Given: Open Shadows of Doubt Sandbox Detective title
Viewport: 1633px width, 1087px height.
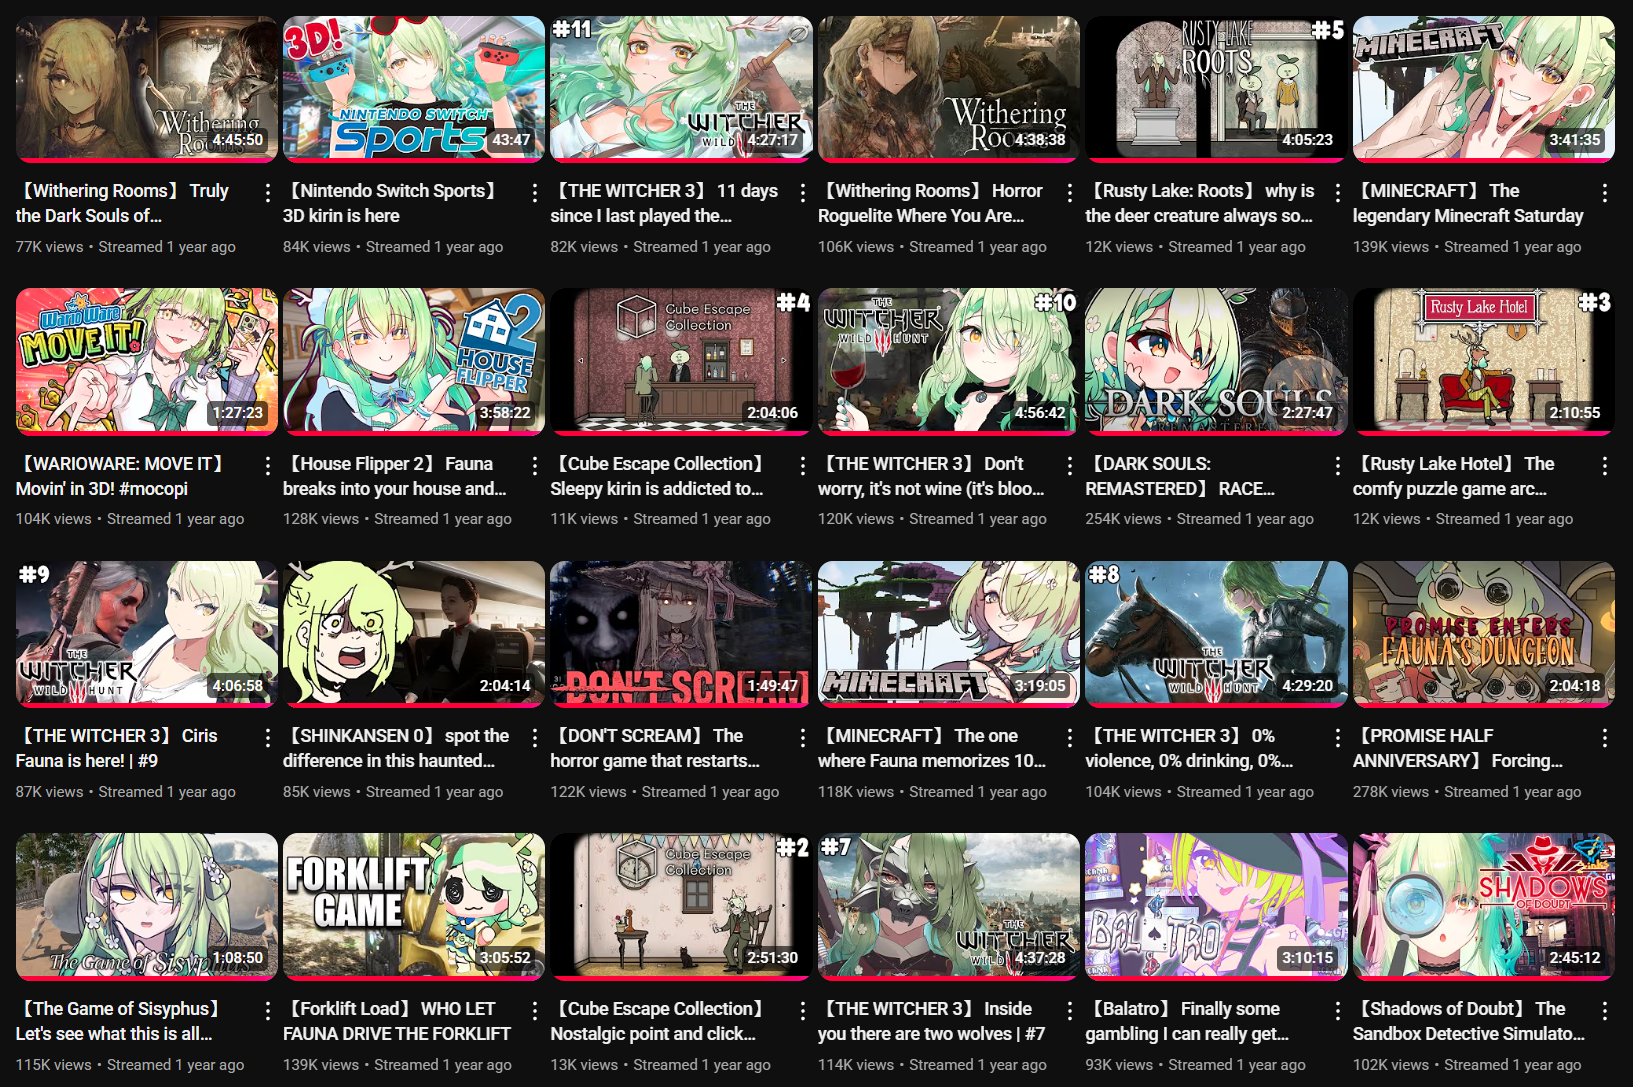Looking at the screenshot, I should click(1469, 1021).
